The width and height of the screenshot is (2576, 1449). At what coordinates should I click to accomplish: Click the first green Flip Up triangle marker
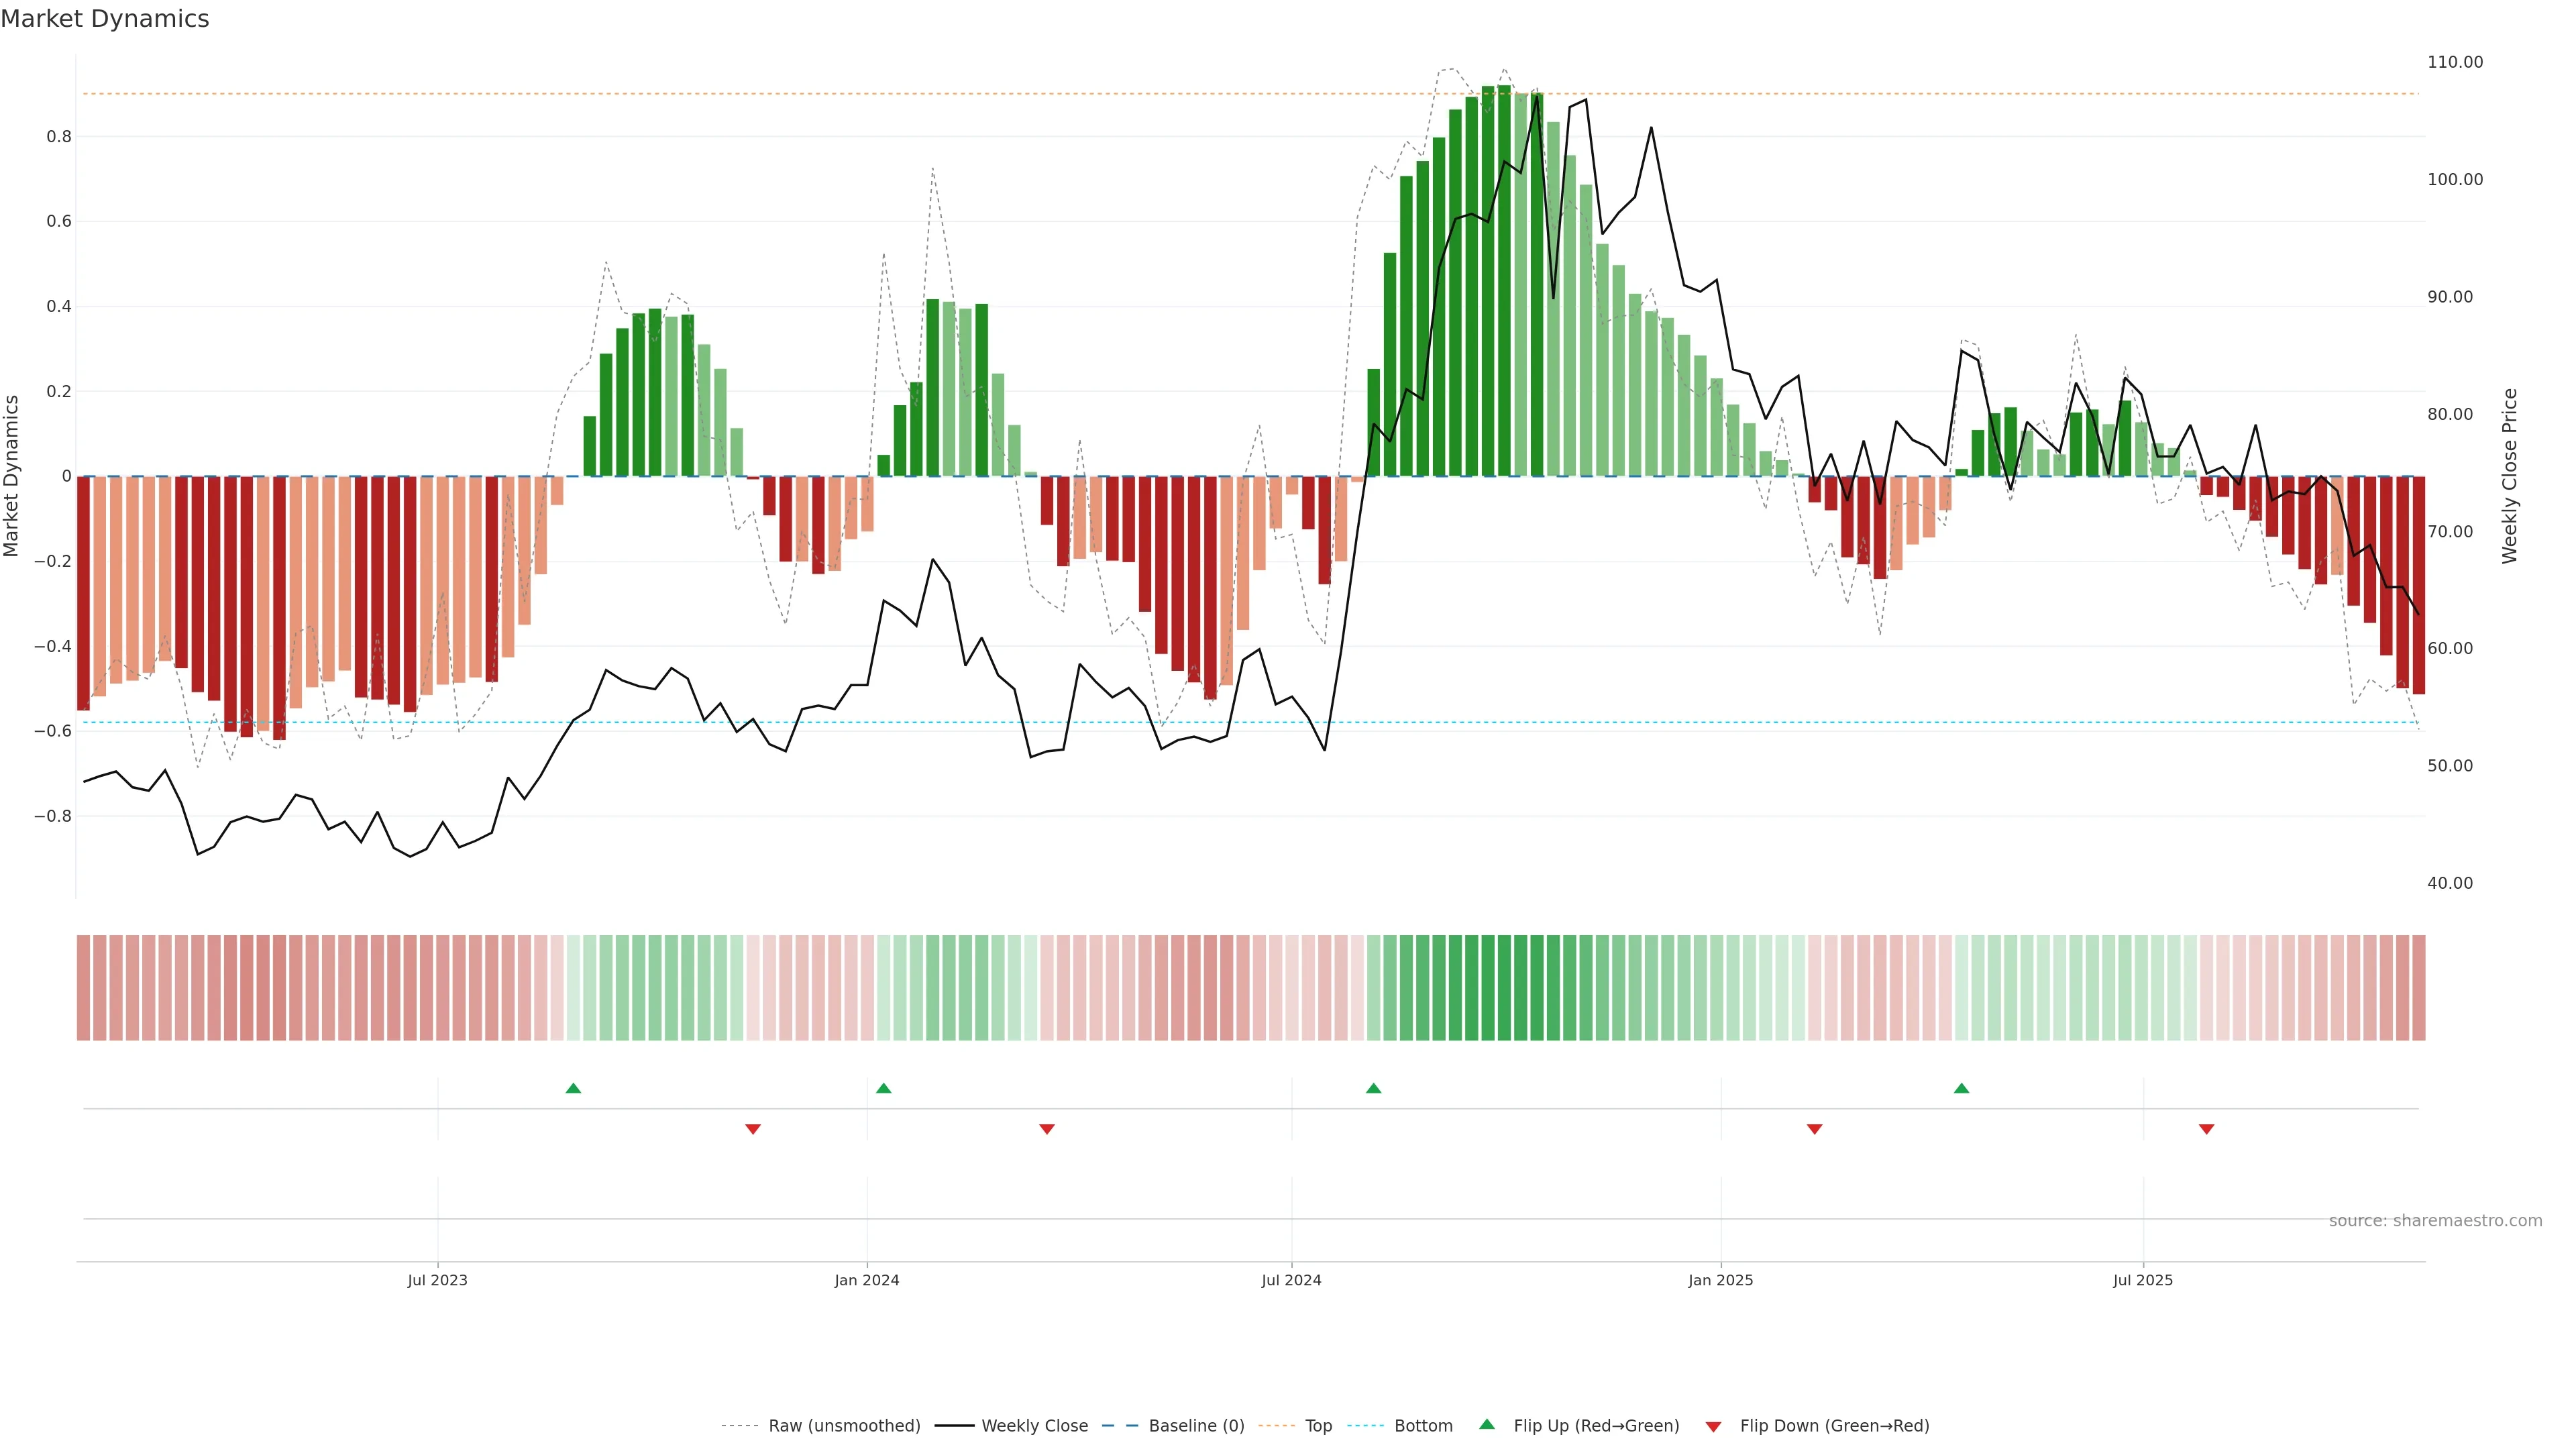click(573, 1088)
